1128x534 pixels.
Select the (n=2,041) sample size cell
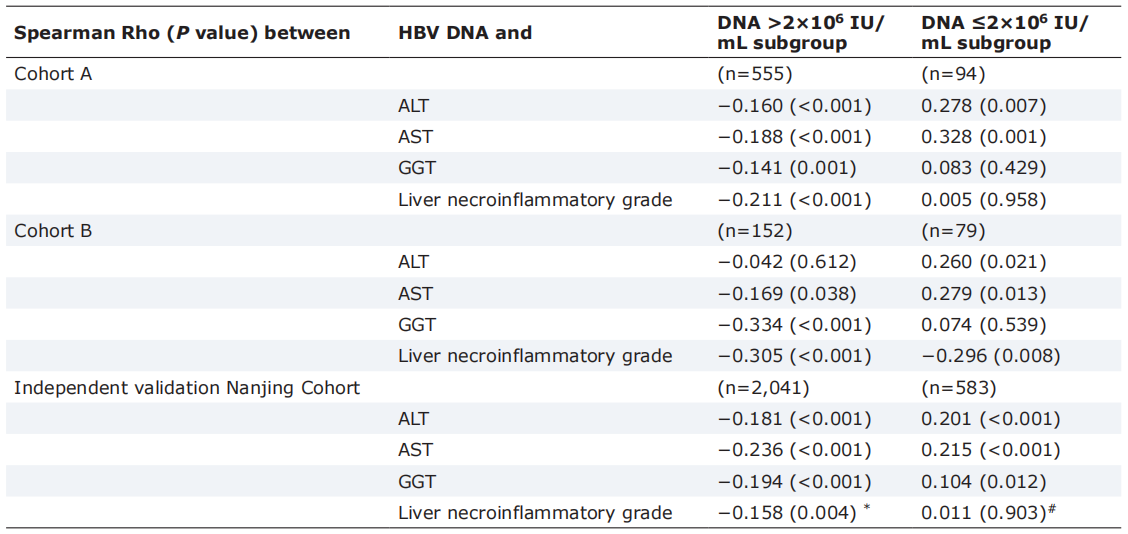[764, 387]
